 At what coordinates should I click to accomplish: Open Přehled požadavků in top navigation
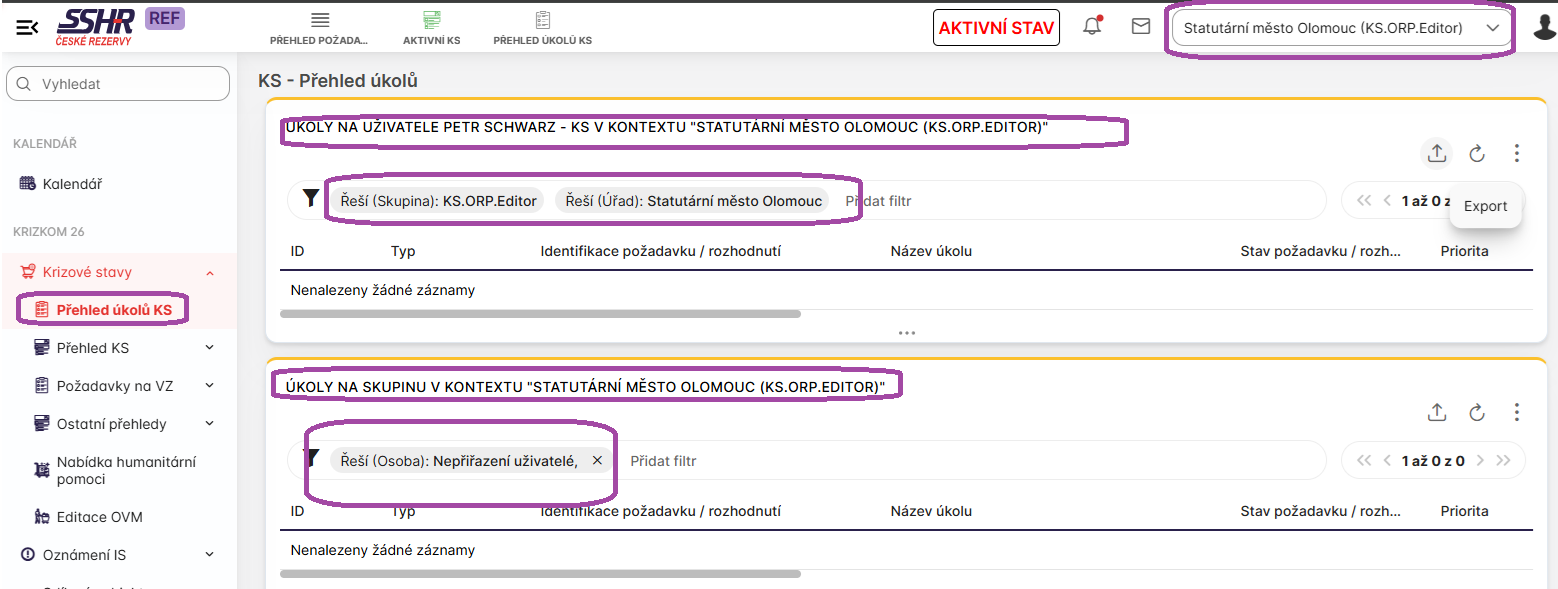tap(319, 28)
